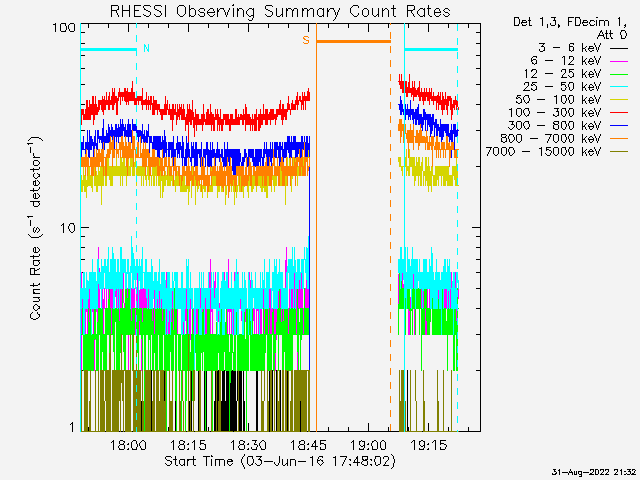
Task: Select the '100 - 300 keV' legend label
Action: click(x=555, y=113)
